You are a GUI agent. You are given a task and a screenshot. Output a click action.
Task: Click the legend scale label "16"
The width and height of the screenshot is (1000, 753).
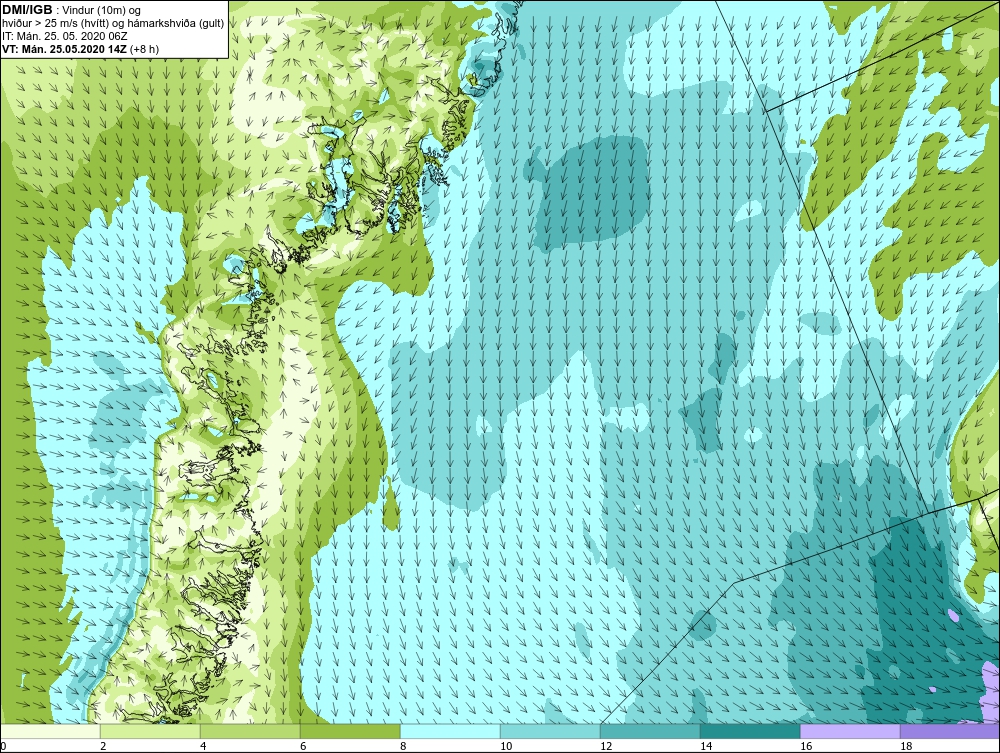806,746
